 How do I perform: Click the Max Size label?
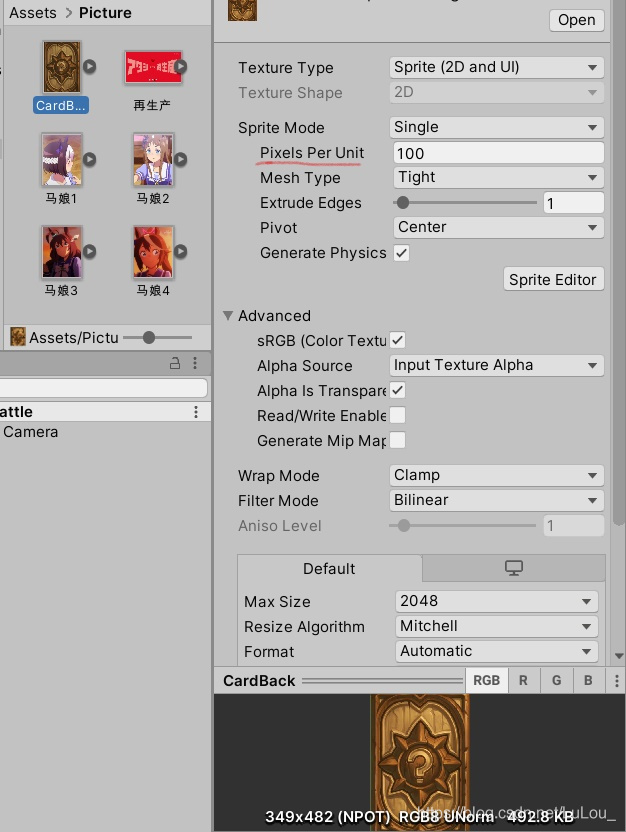point(277,602)
